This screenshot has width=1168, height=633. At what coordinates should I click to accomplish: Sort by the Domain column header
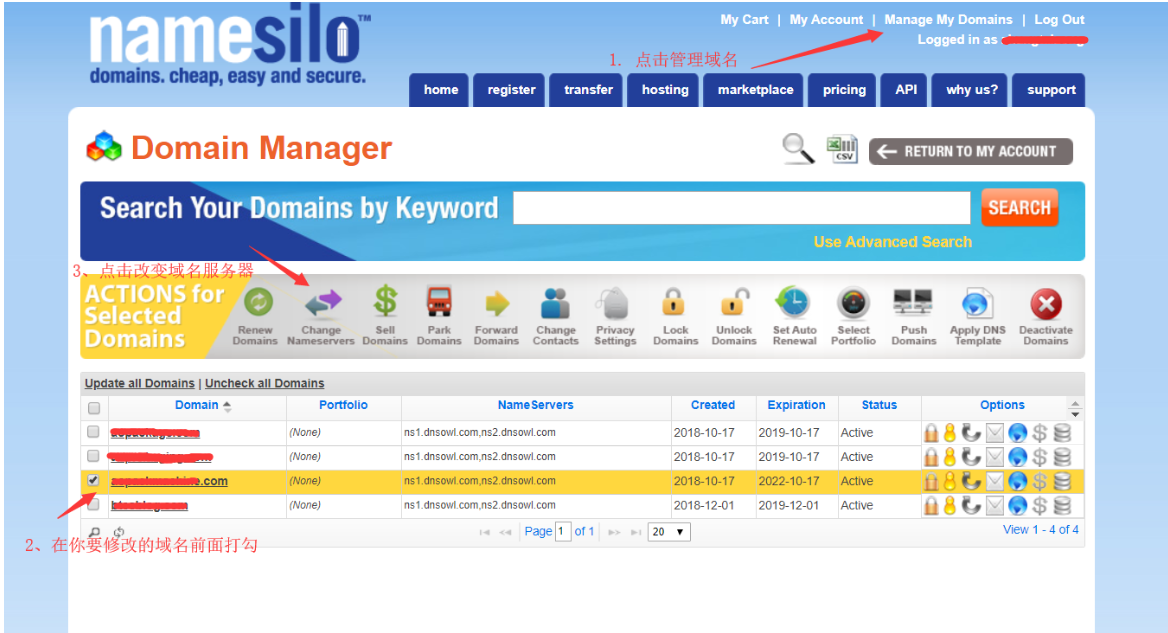pos(197,405)
